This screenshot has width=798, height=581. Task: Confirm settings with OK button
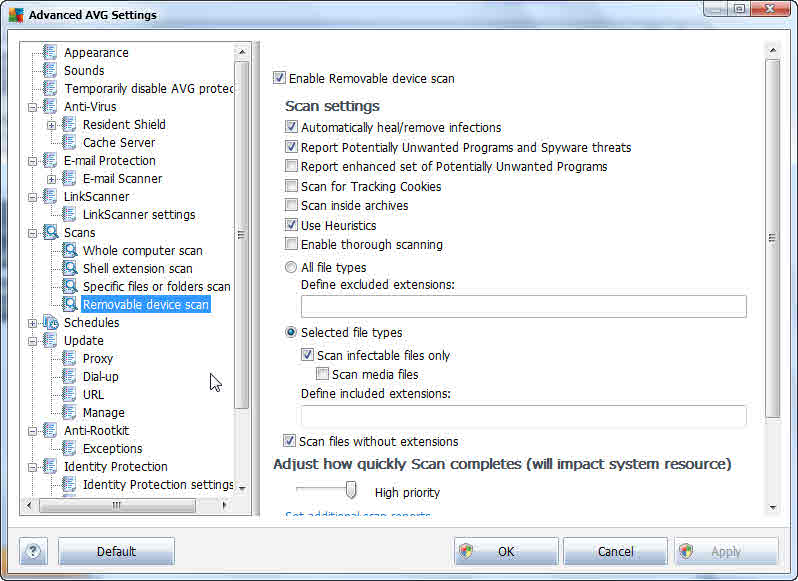506,551
